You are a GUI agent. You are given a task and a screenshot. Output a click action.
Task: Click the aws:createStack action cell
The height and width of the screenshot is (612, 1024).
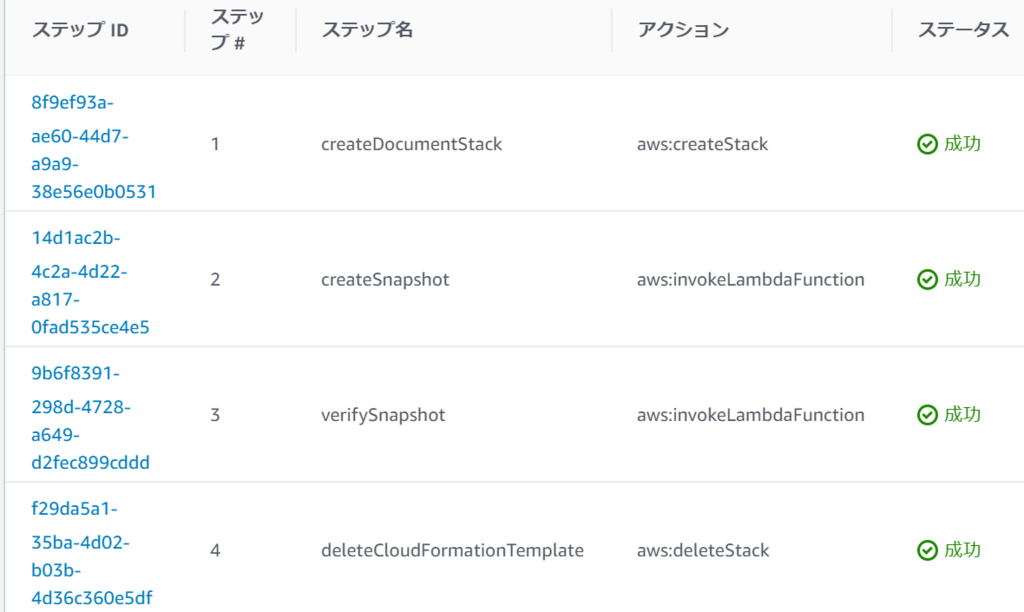[702, 144]
